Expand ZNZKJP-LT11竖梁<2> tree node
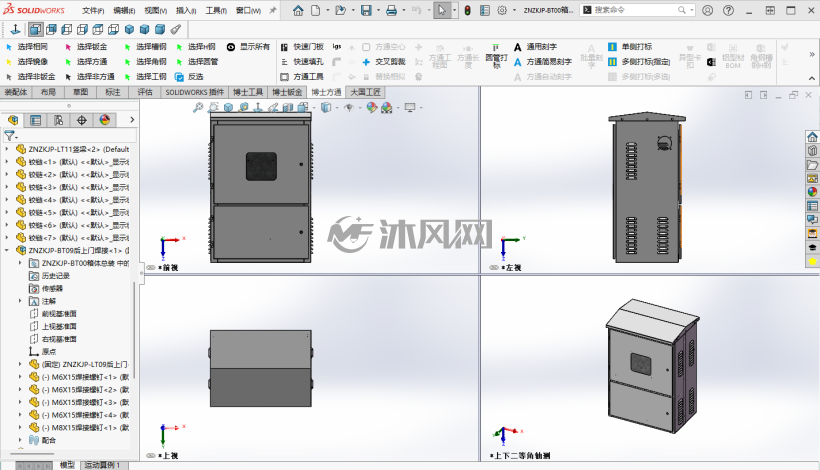The image size is (820, 470). click(7, 149)
